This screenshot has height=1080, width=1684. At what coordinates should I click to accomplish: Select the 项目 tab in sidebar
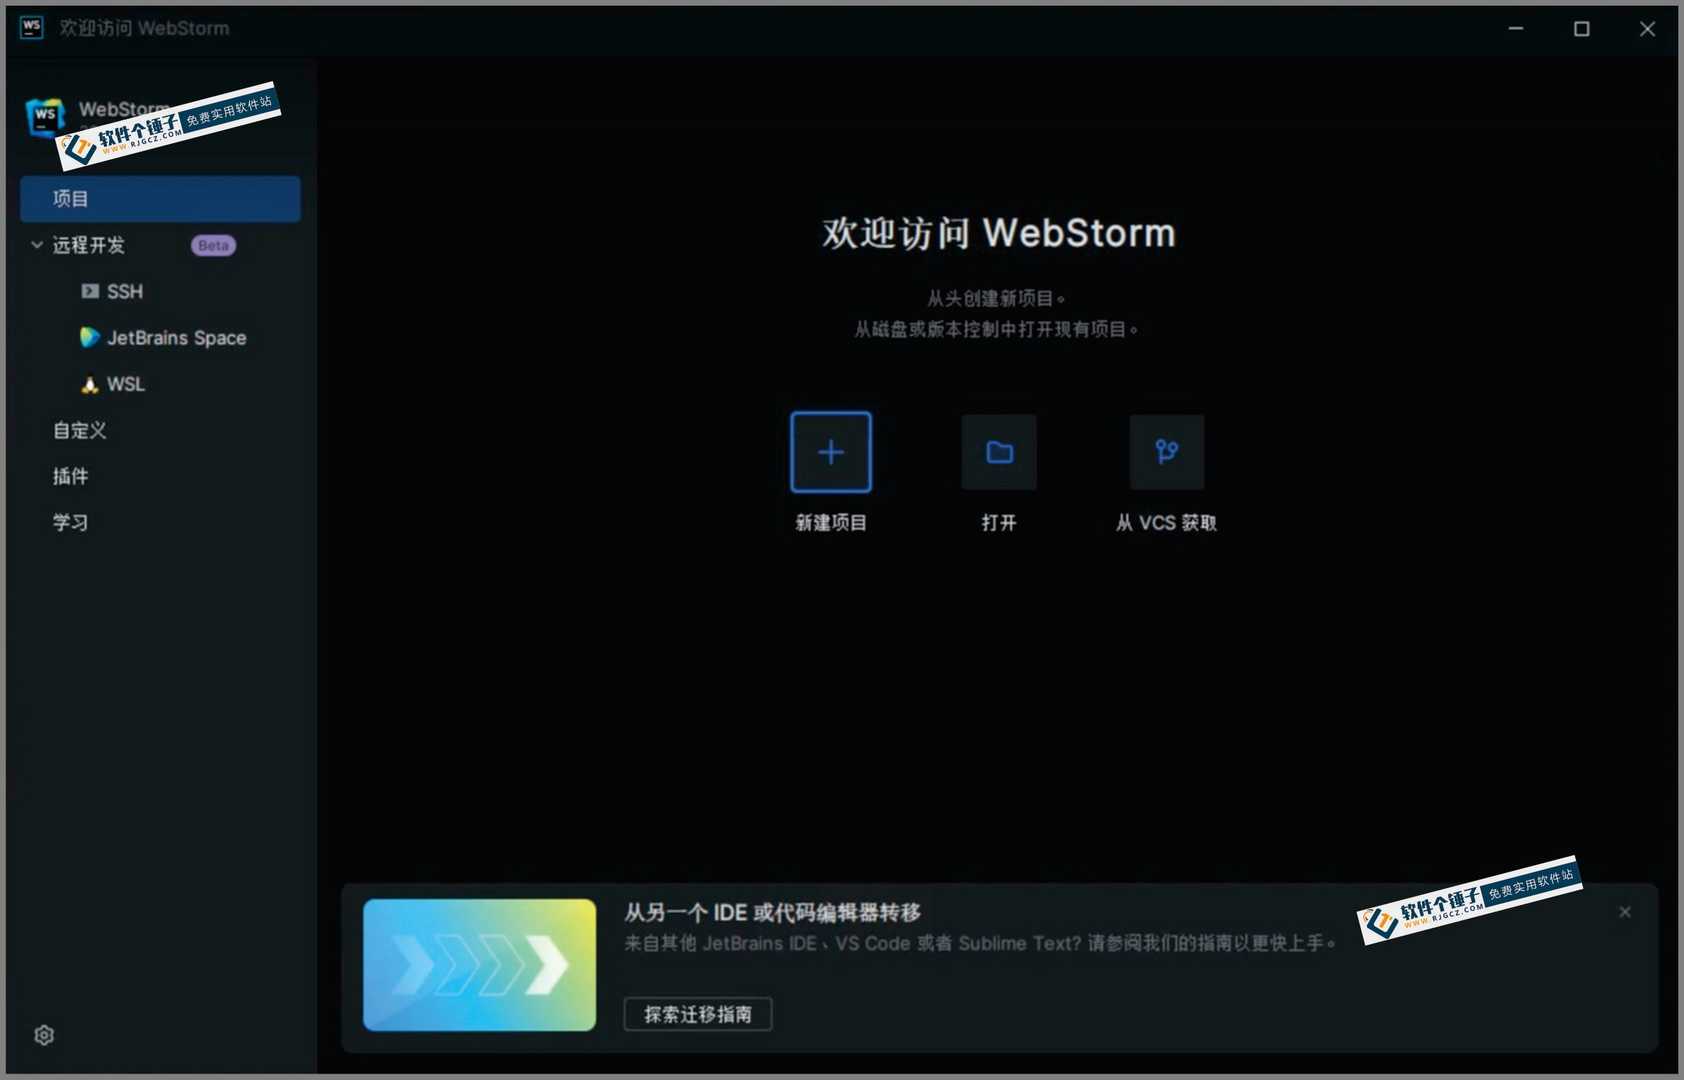(x=160, y=199)
